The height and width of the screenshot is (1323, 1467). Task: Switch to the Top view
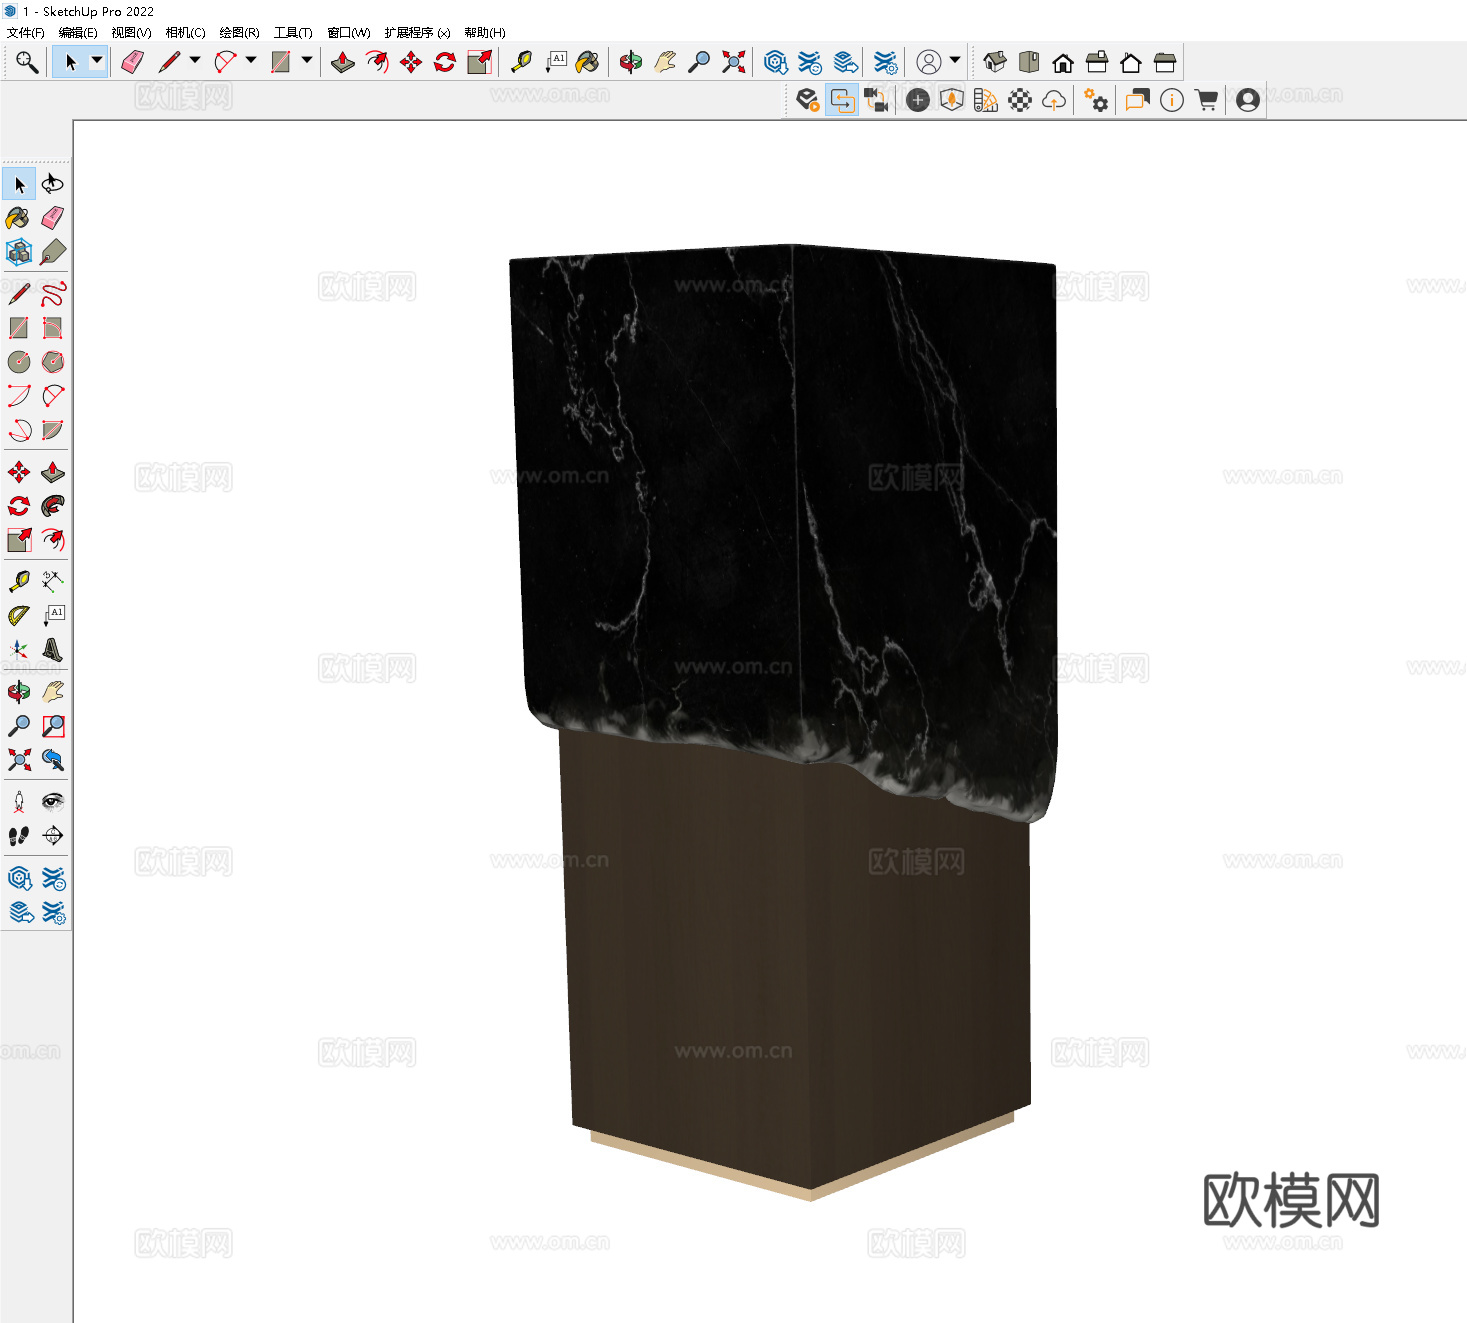coord(1029,62)
